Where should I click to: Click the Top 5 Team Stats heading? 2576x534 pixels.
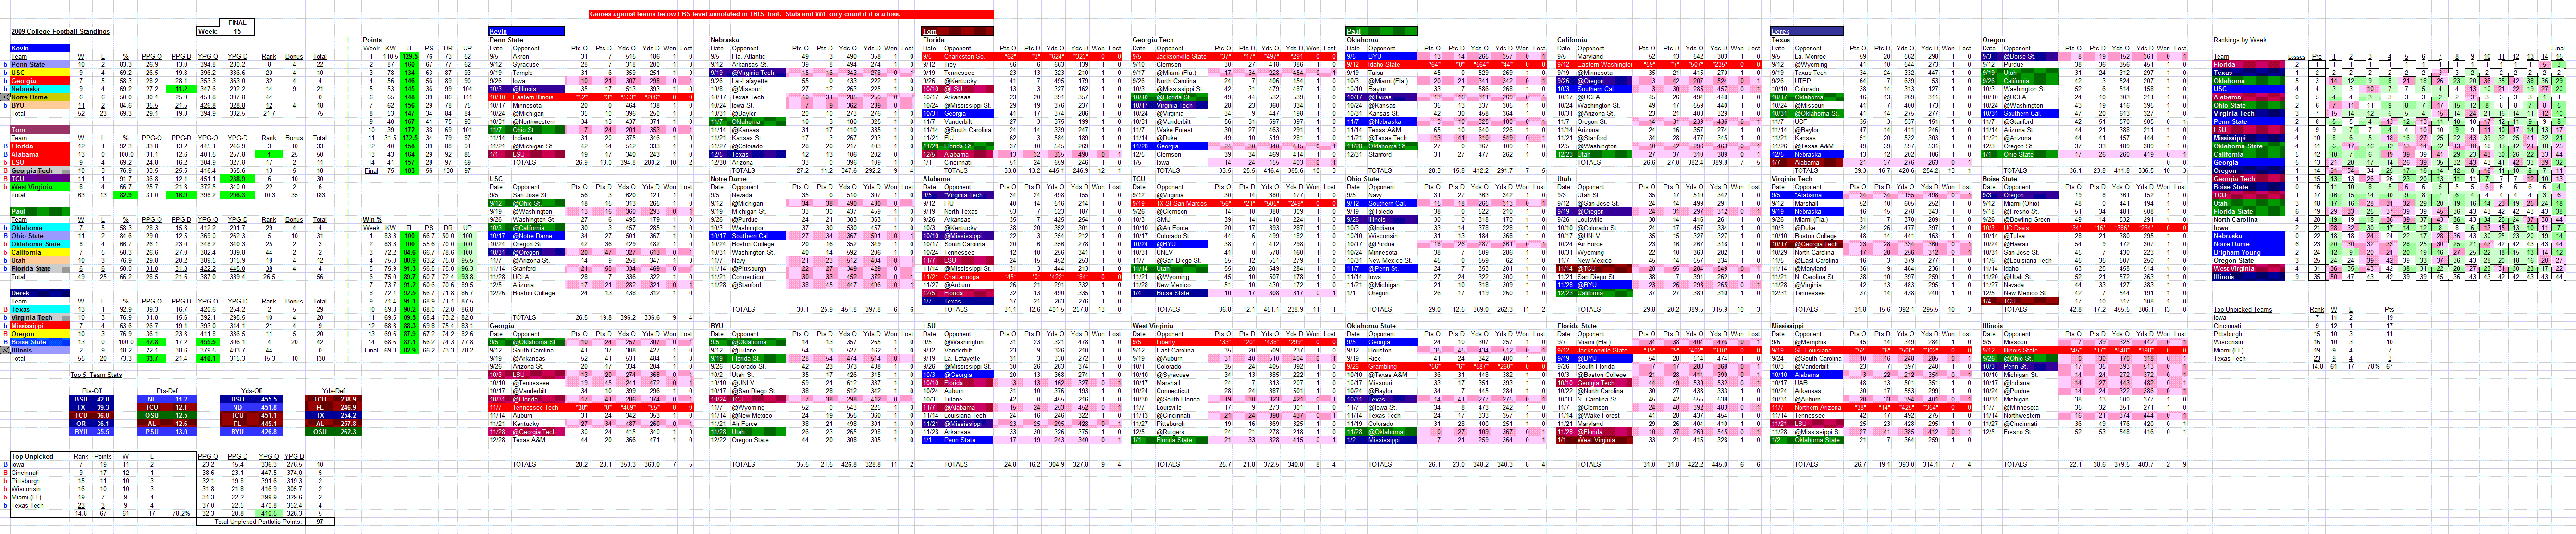coord(96,375)
